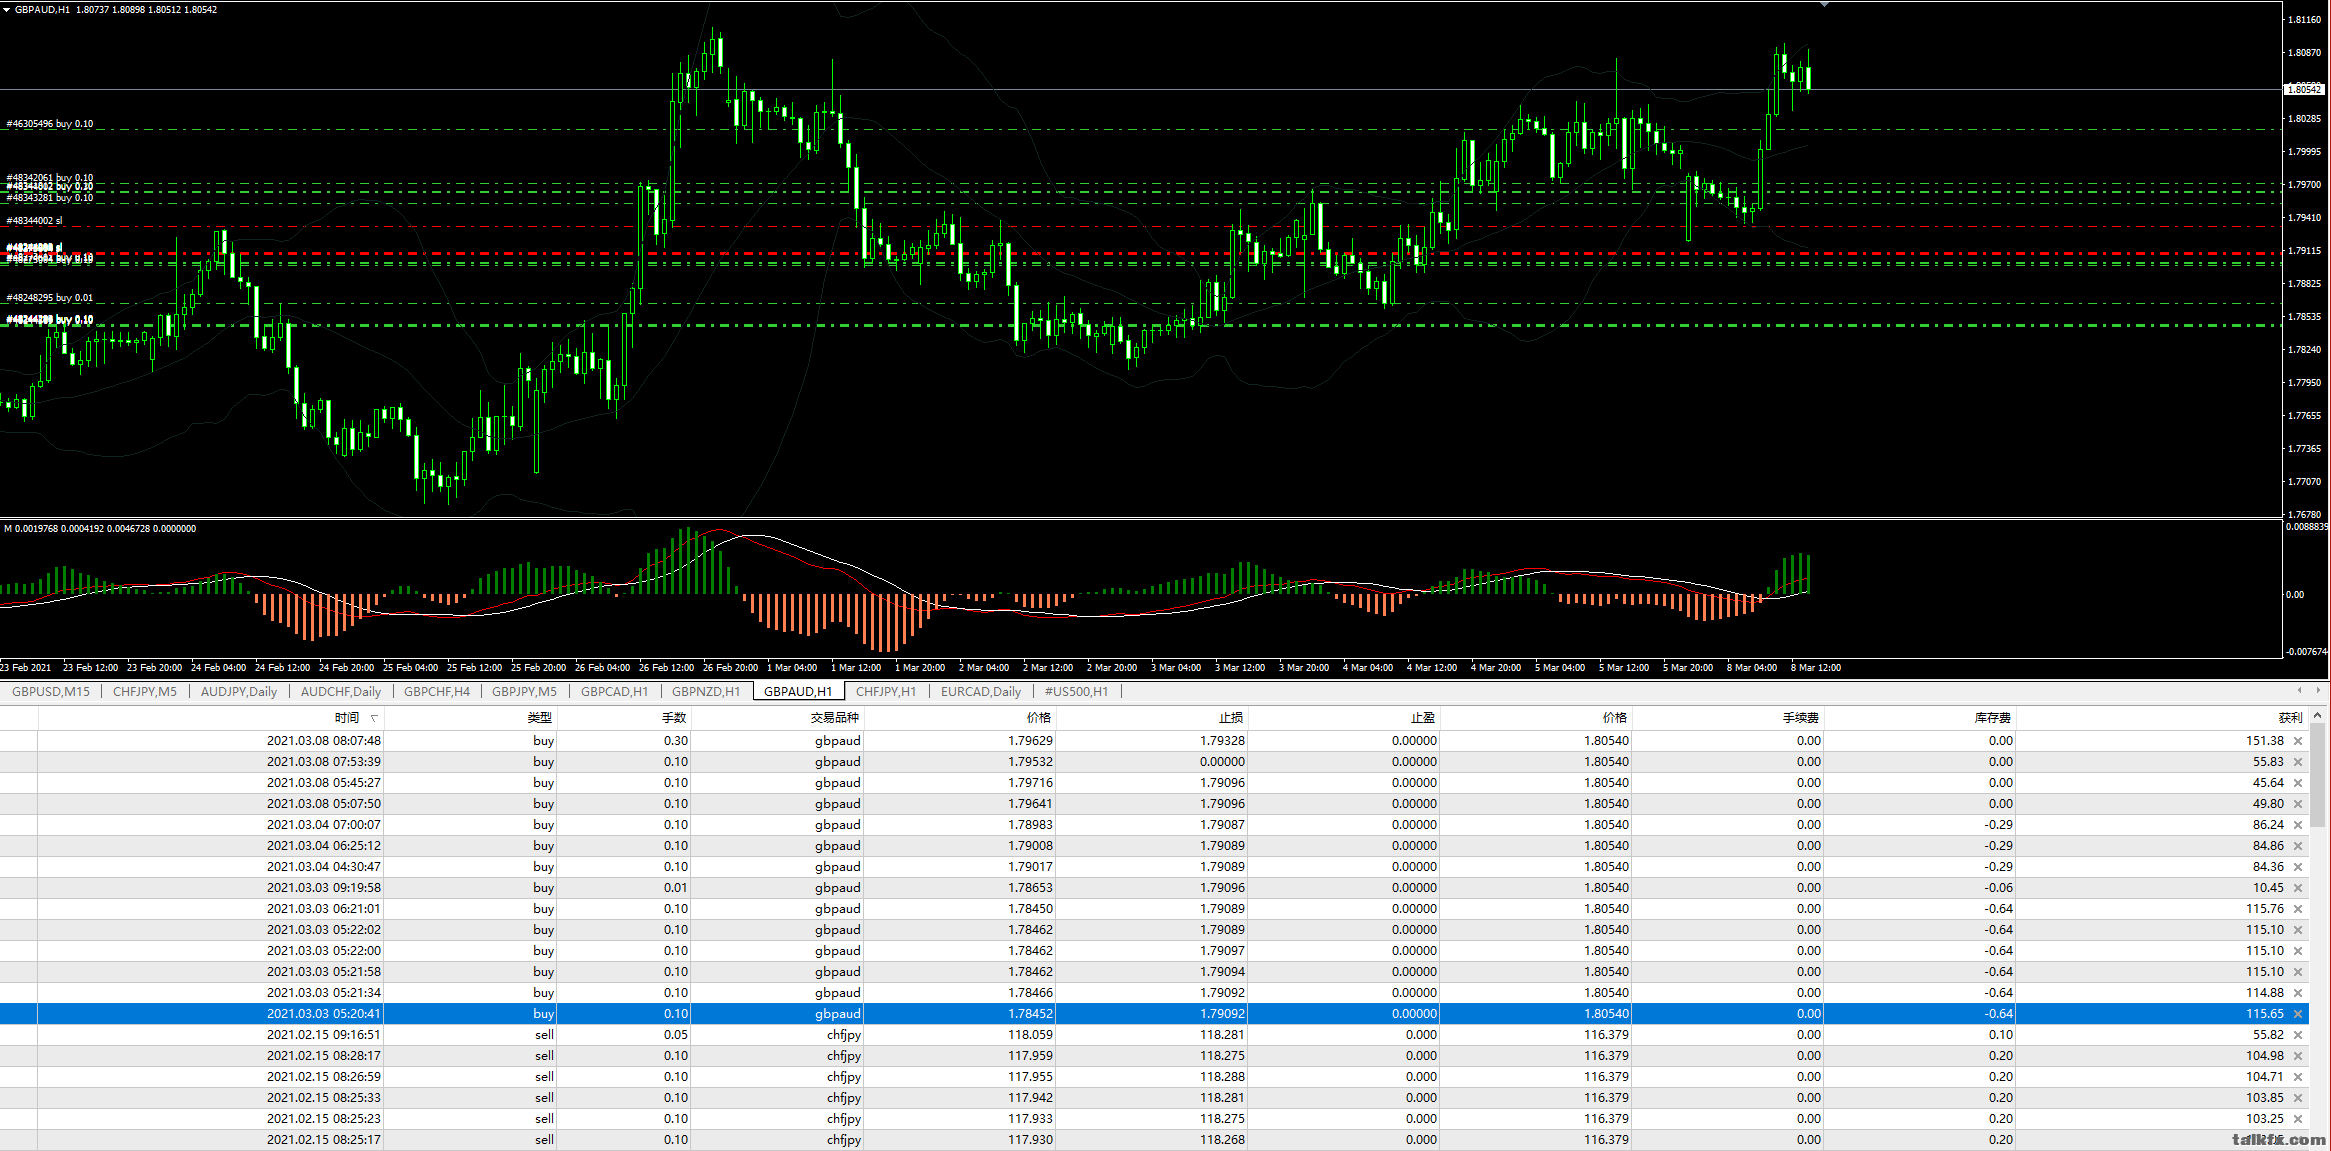Close the chfjpy order with profit 104.71

click(2298, 1077)
